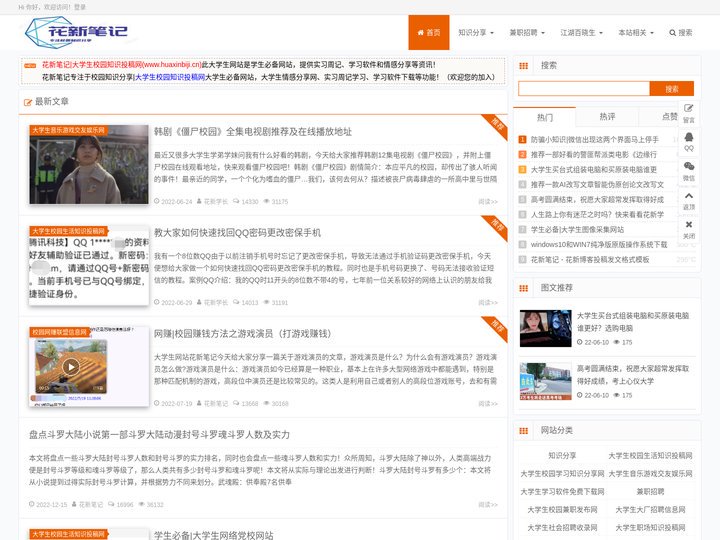Screen dimensions: 720x540
Task: Click the 游戏演员 video thumbnail
Action: click(x=89, y=366)
